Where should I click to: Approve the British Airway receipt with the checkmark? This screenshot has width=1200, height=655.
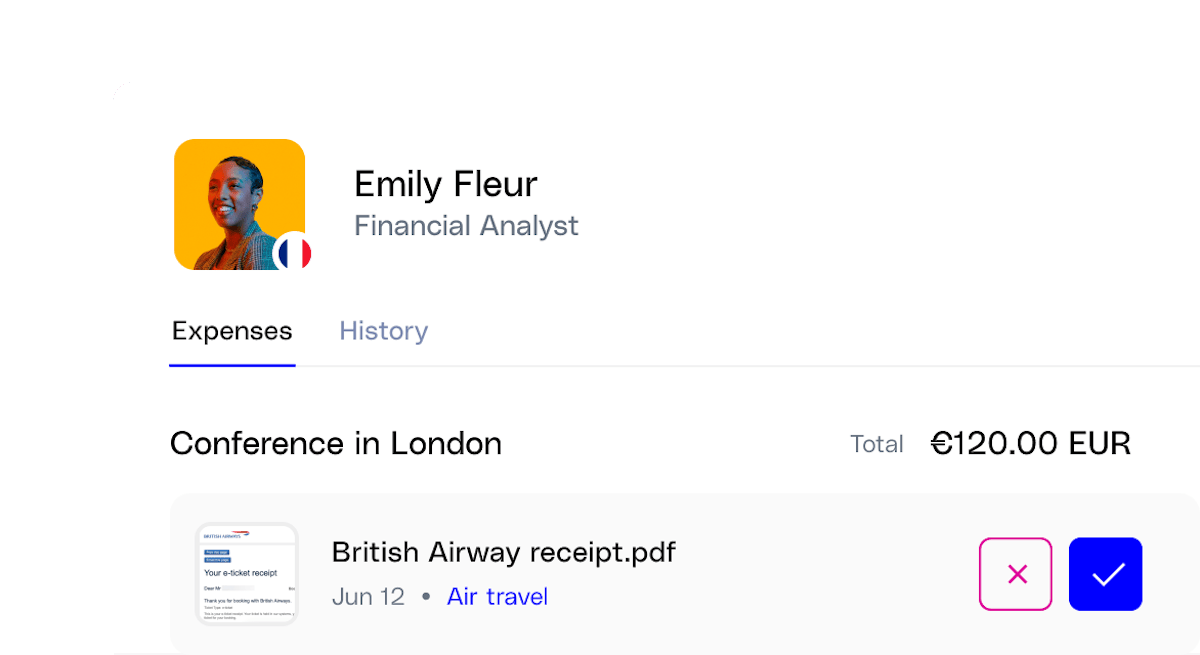1105,574
